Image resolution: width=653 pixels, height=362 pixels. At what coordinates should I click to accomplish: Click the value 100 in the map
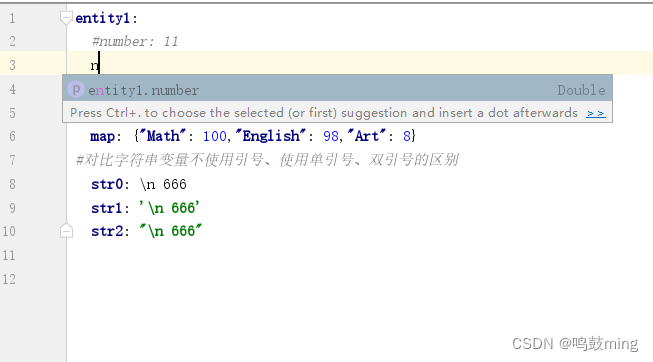(214, 136)
